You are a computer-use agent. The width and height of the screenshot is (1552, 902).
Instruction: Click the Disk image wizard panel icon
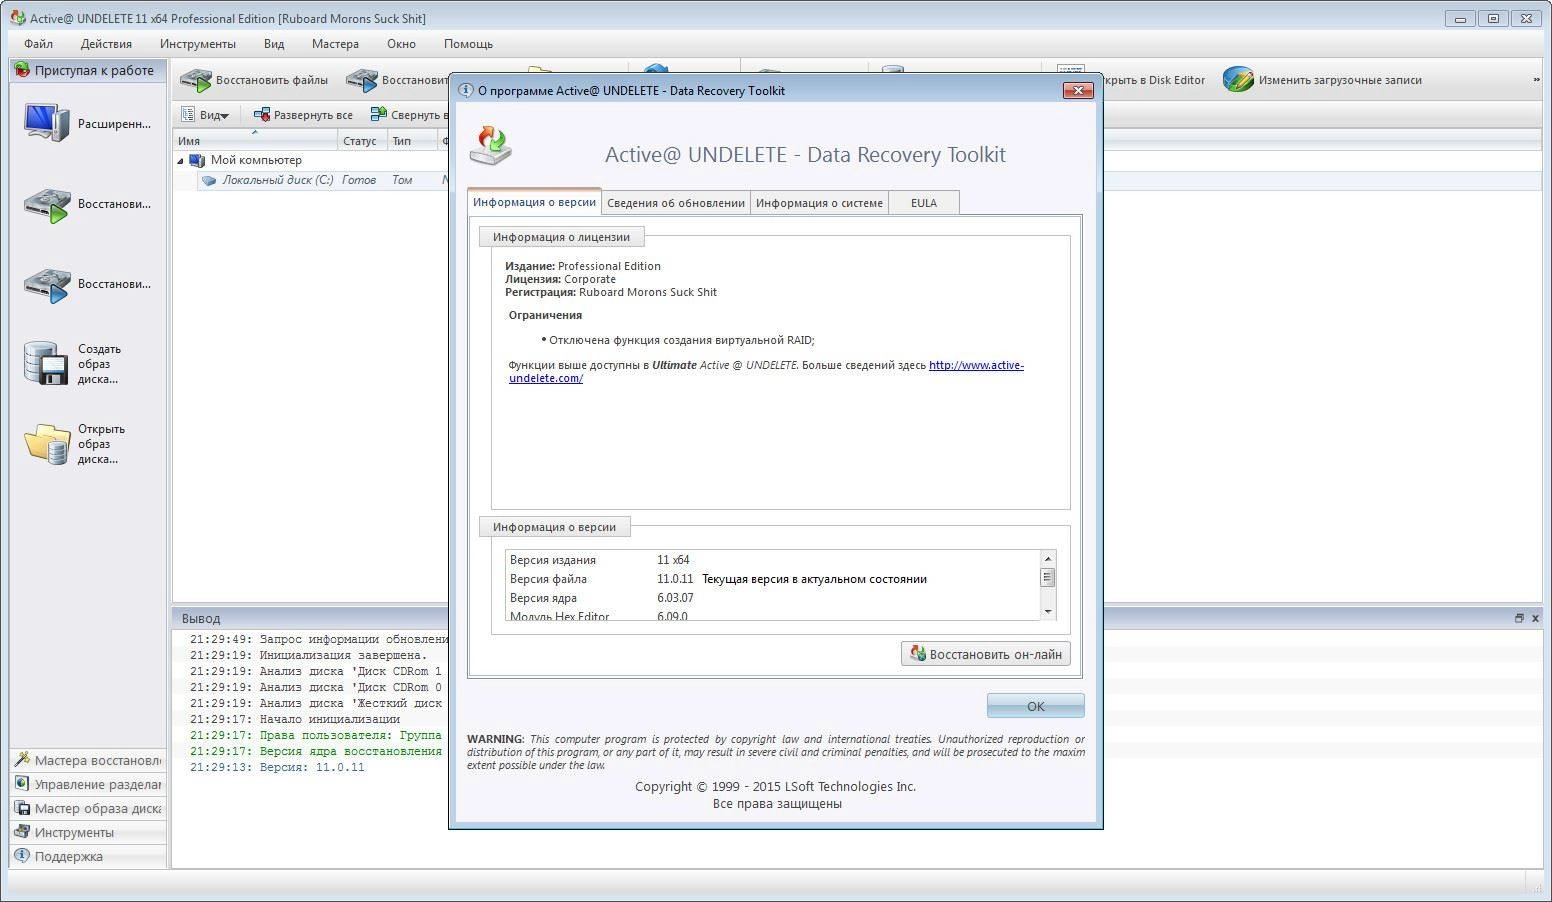[22, 808]
